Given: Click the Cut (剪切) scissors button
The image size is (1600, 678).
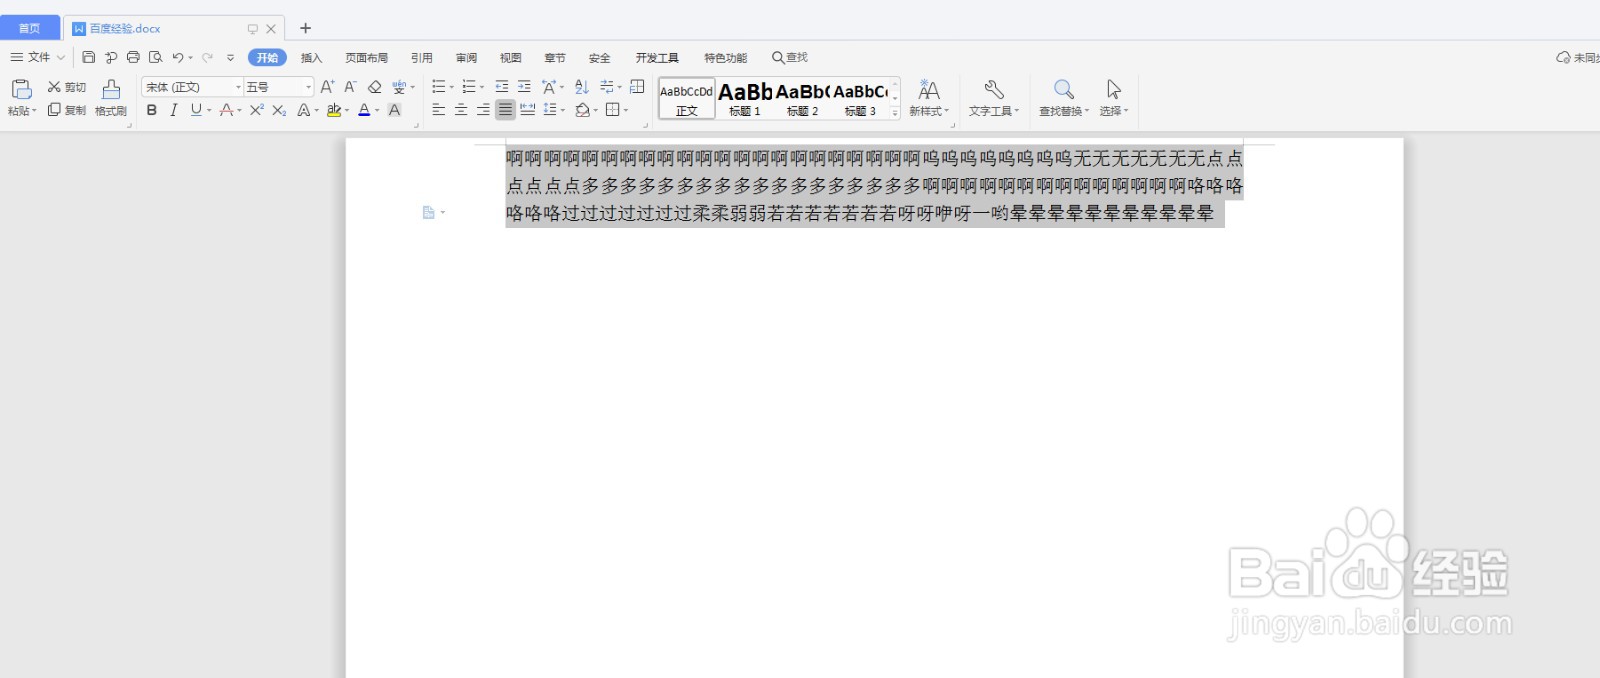Looking at the screenshot, I should point(66,87).
